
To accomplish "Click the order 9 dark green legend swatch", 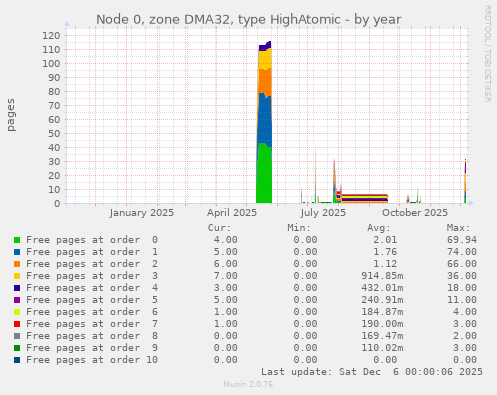I will pos(17,348).
